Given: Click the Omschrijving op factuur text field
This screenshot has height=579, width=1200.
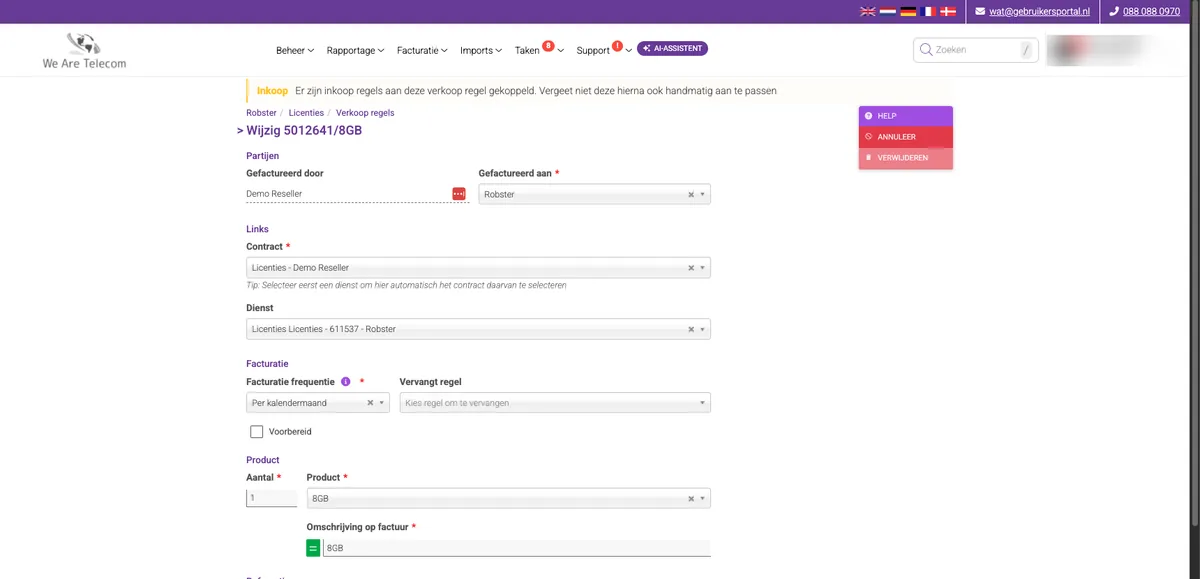Looking at the screenshot, I should click(x=516, y=548).
